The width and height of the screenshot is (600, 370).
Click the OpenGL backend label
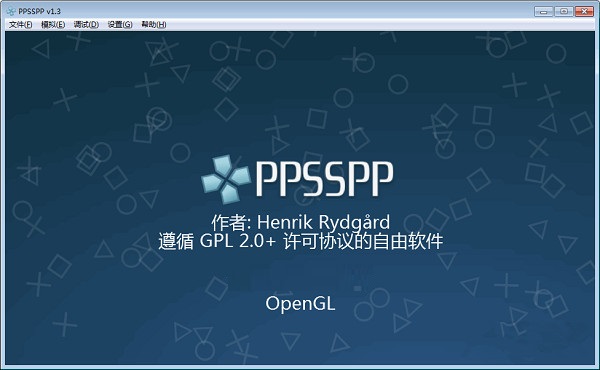300,304
